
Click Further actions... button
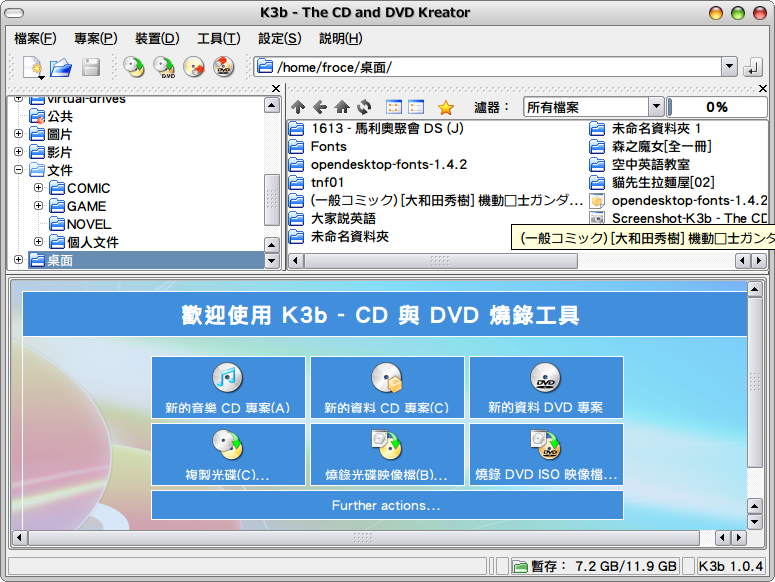click(388, 505)
